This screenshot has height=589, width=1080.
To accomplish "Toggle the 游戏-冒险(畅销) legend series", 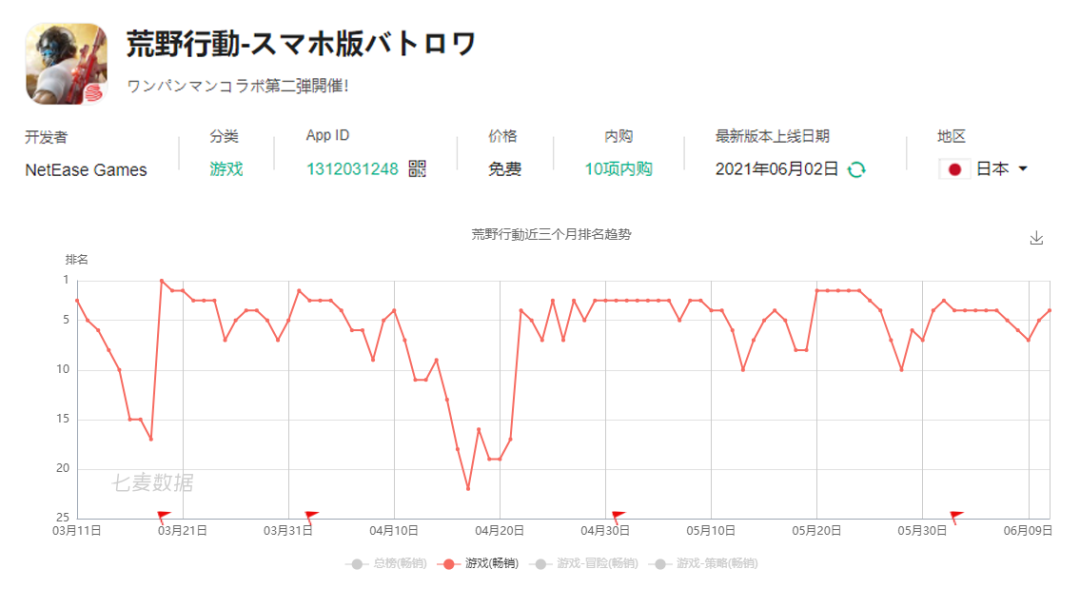I will pyautogui.click(x=583, y=564).
